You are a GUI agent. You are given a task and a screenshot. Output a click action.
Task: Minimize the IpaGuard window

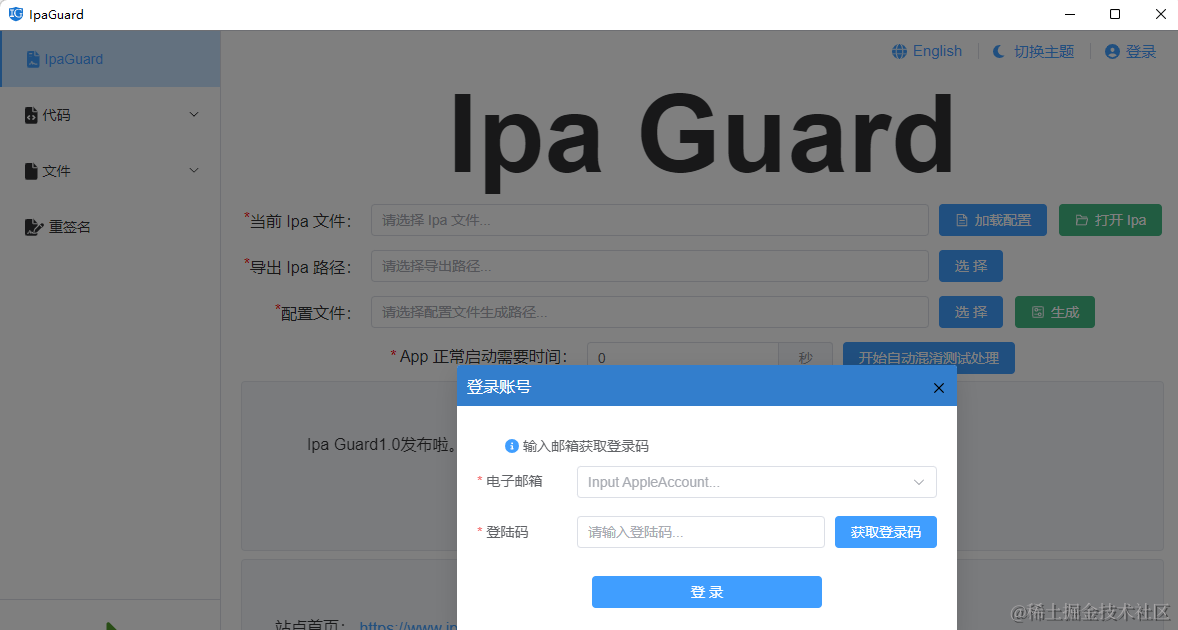pyautogui.click(x=1070, y=14)
